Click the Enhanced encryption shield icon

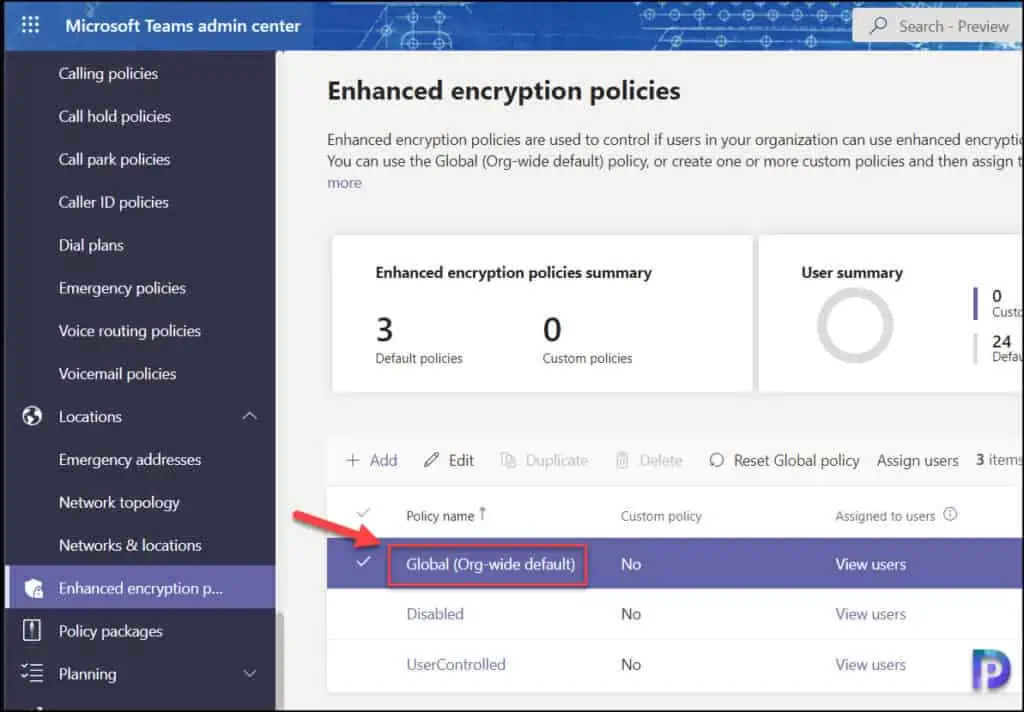(33, 589)
